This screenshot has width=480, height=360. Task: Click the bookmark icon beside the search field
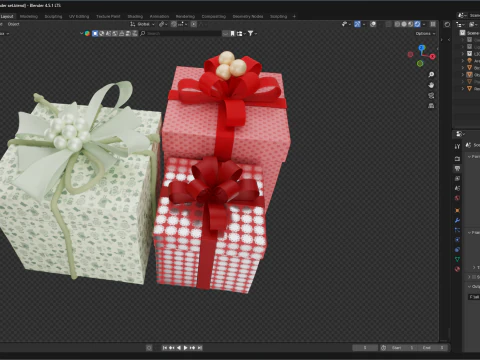pyautogui.click(x=232, y=33)
